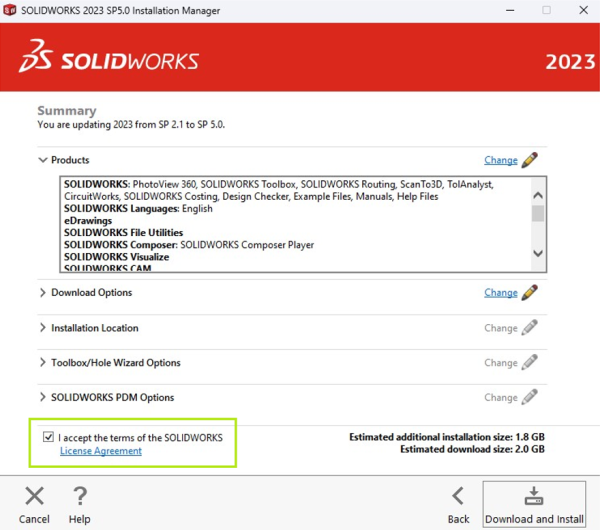This screenshot has height=530, width=600.
Task: Click the greyed pencil icon for Installation Location
Action: [x=530, y=328]
